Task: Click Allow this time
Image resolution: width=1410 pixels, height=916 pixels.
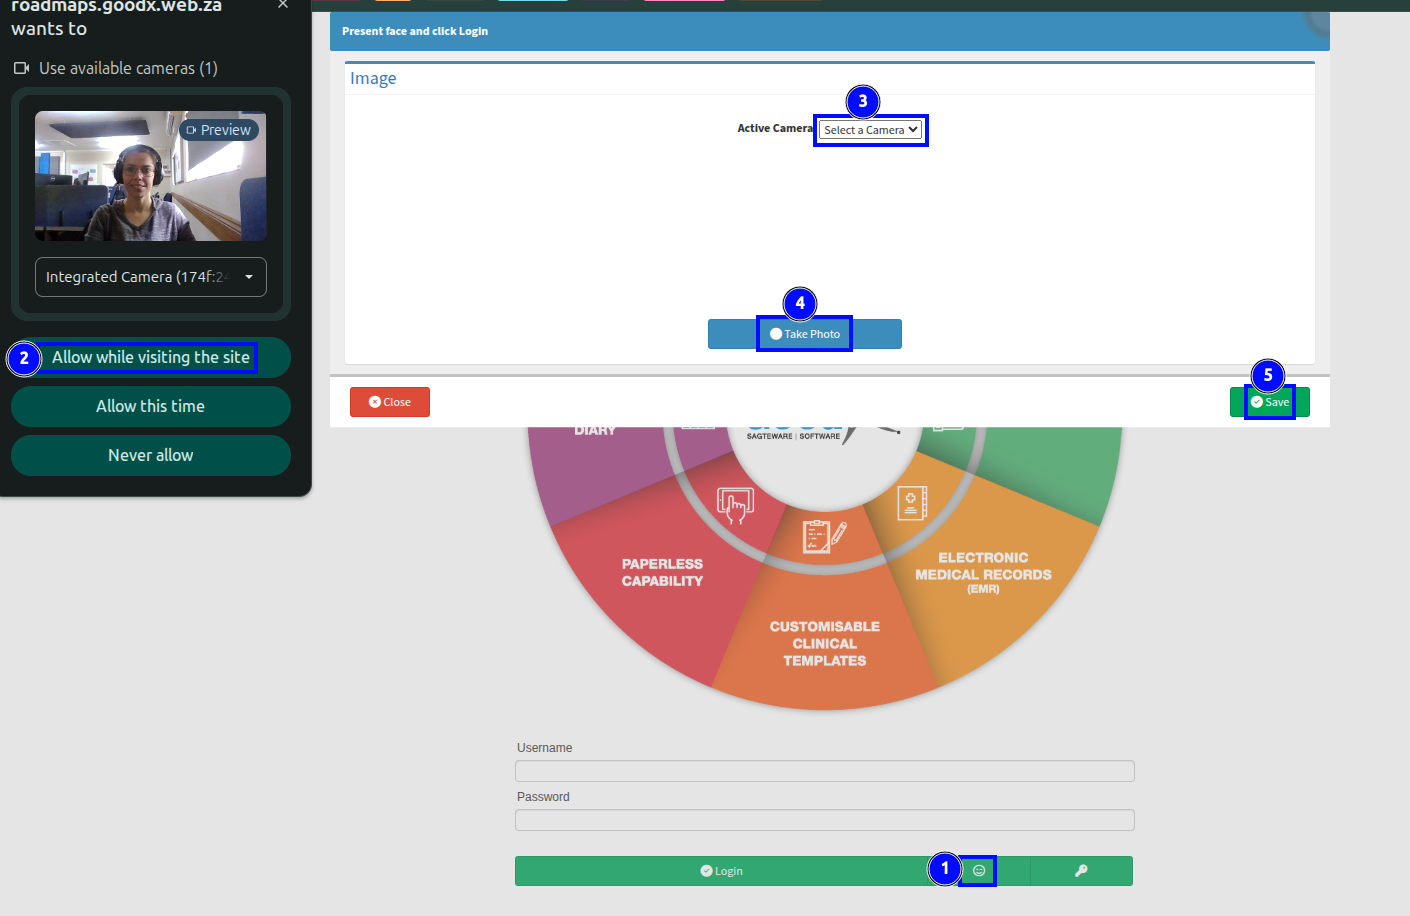Action: [x=151, y=406]
